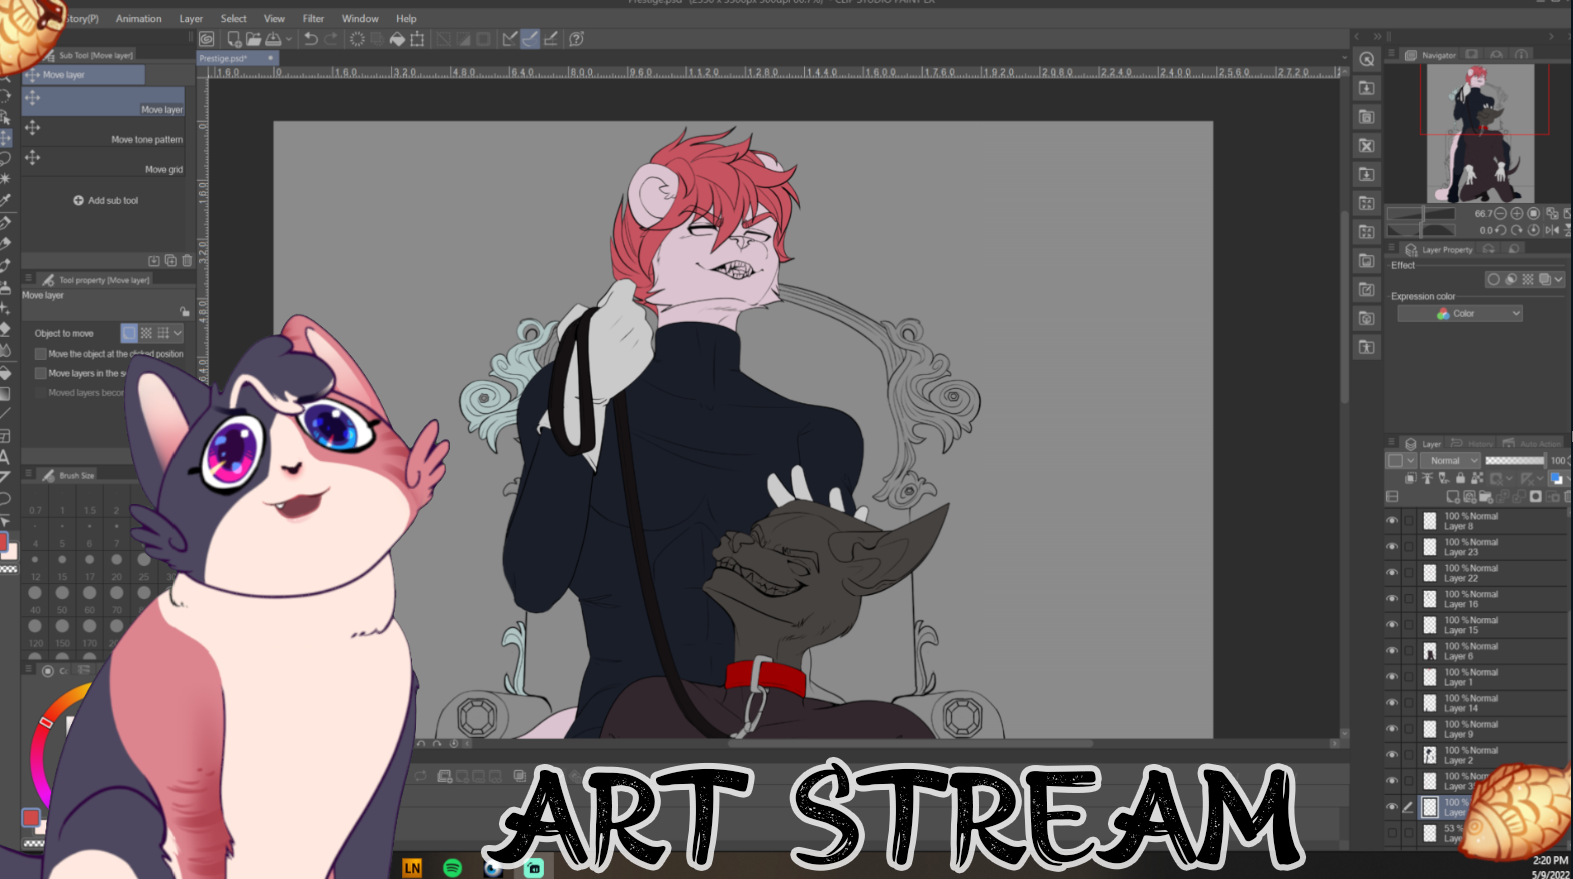Viewport: 1573px width, 879px height.
Task: Open the Select menu
Action: click(x=233, y=19)
